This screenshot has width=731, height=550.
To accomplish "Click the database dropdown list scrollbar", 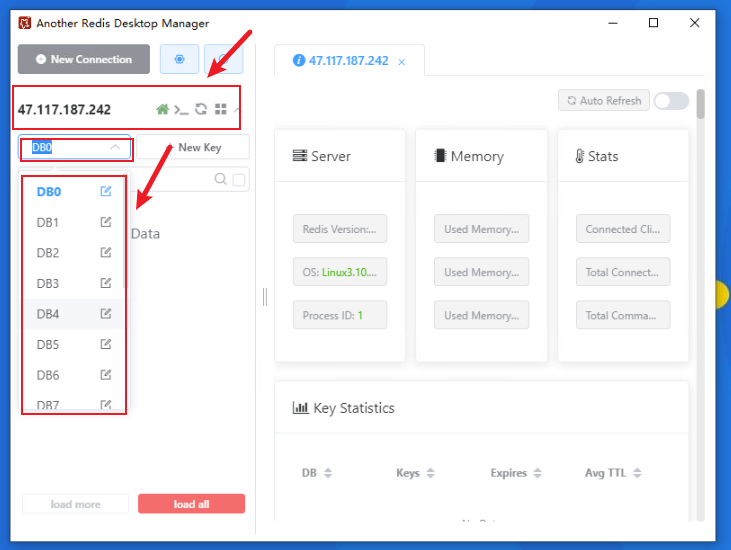I will tap(124, 232).
